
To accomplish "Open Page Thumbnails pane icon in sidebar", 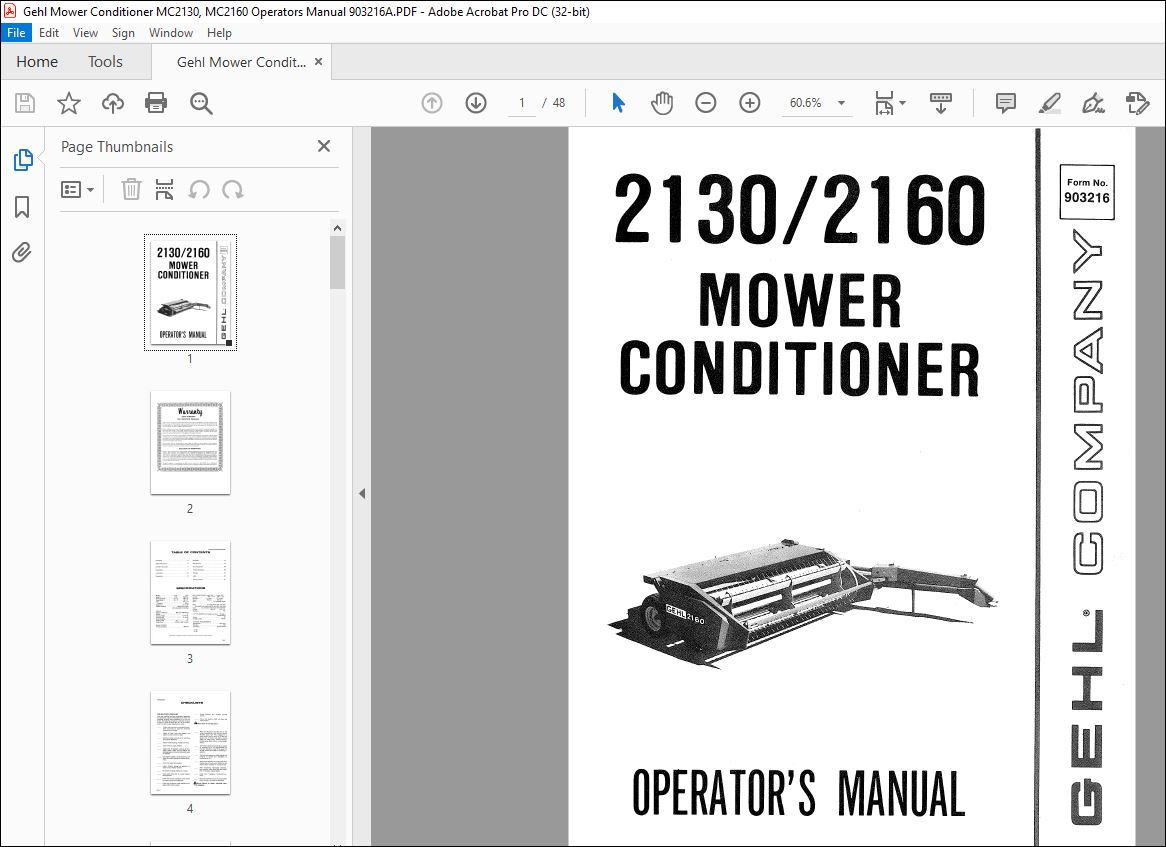I will [22, 159].
